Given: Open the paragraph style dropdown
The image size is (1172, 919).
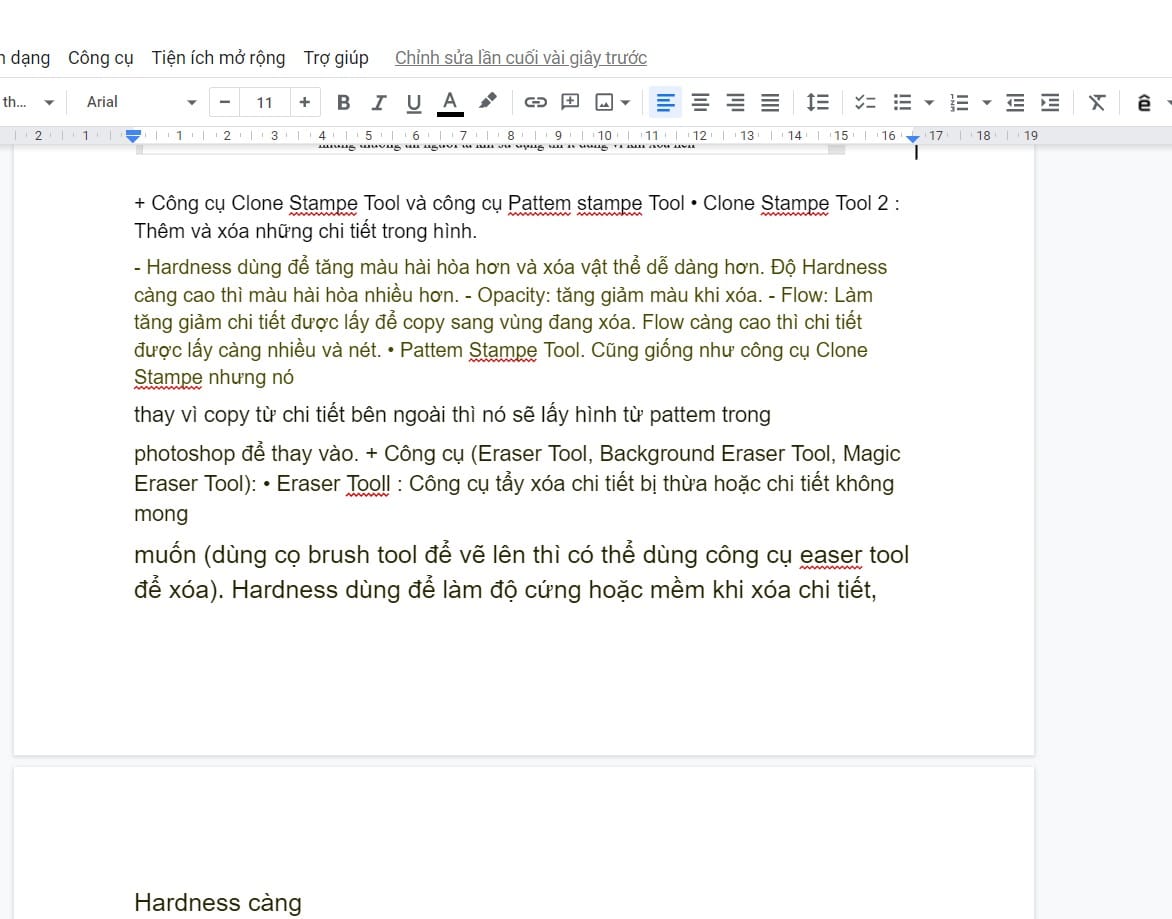Looking at the screenshot, I should 28,102.
